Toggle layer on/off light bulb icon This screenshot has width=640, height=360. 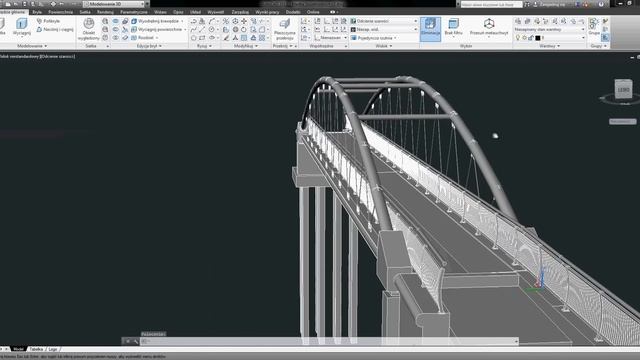[518, 38]
